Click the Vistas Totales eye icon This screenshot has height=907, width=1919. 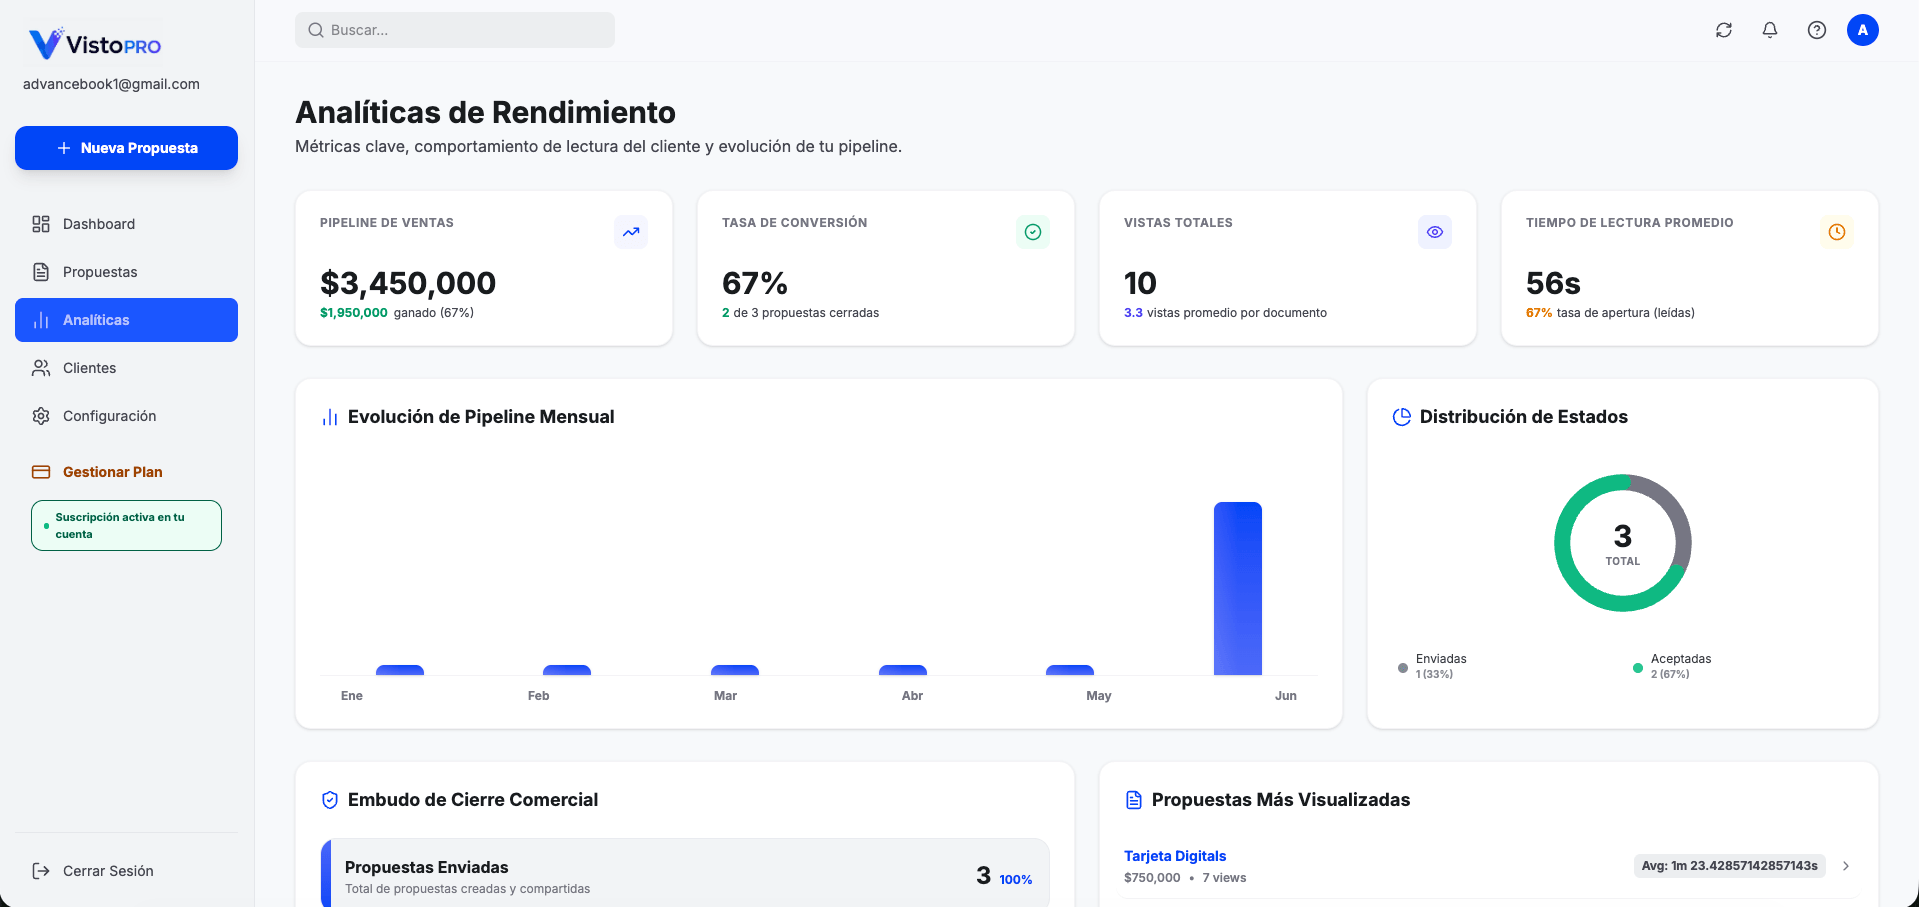1435,232
